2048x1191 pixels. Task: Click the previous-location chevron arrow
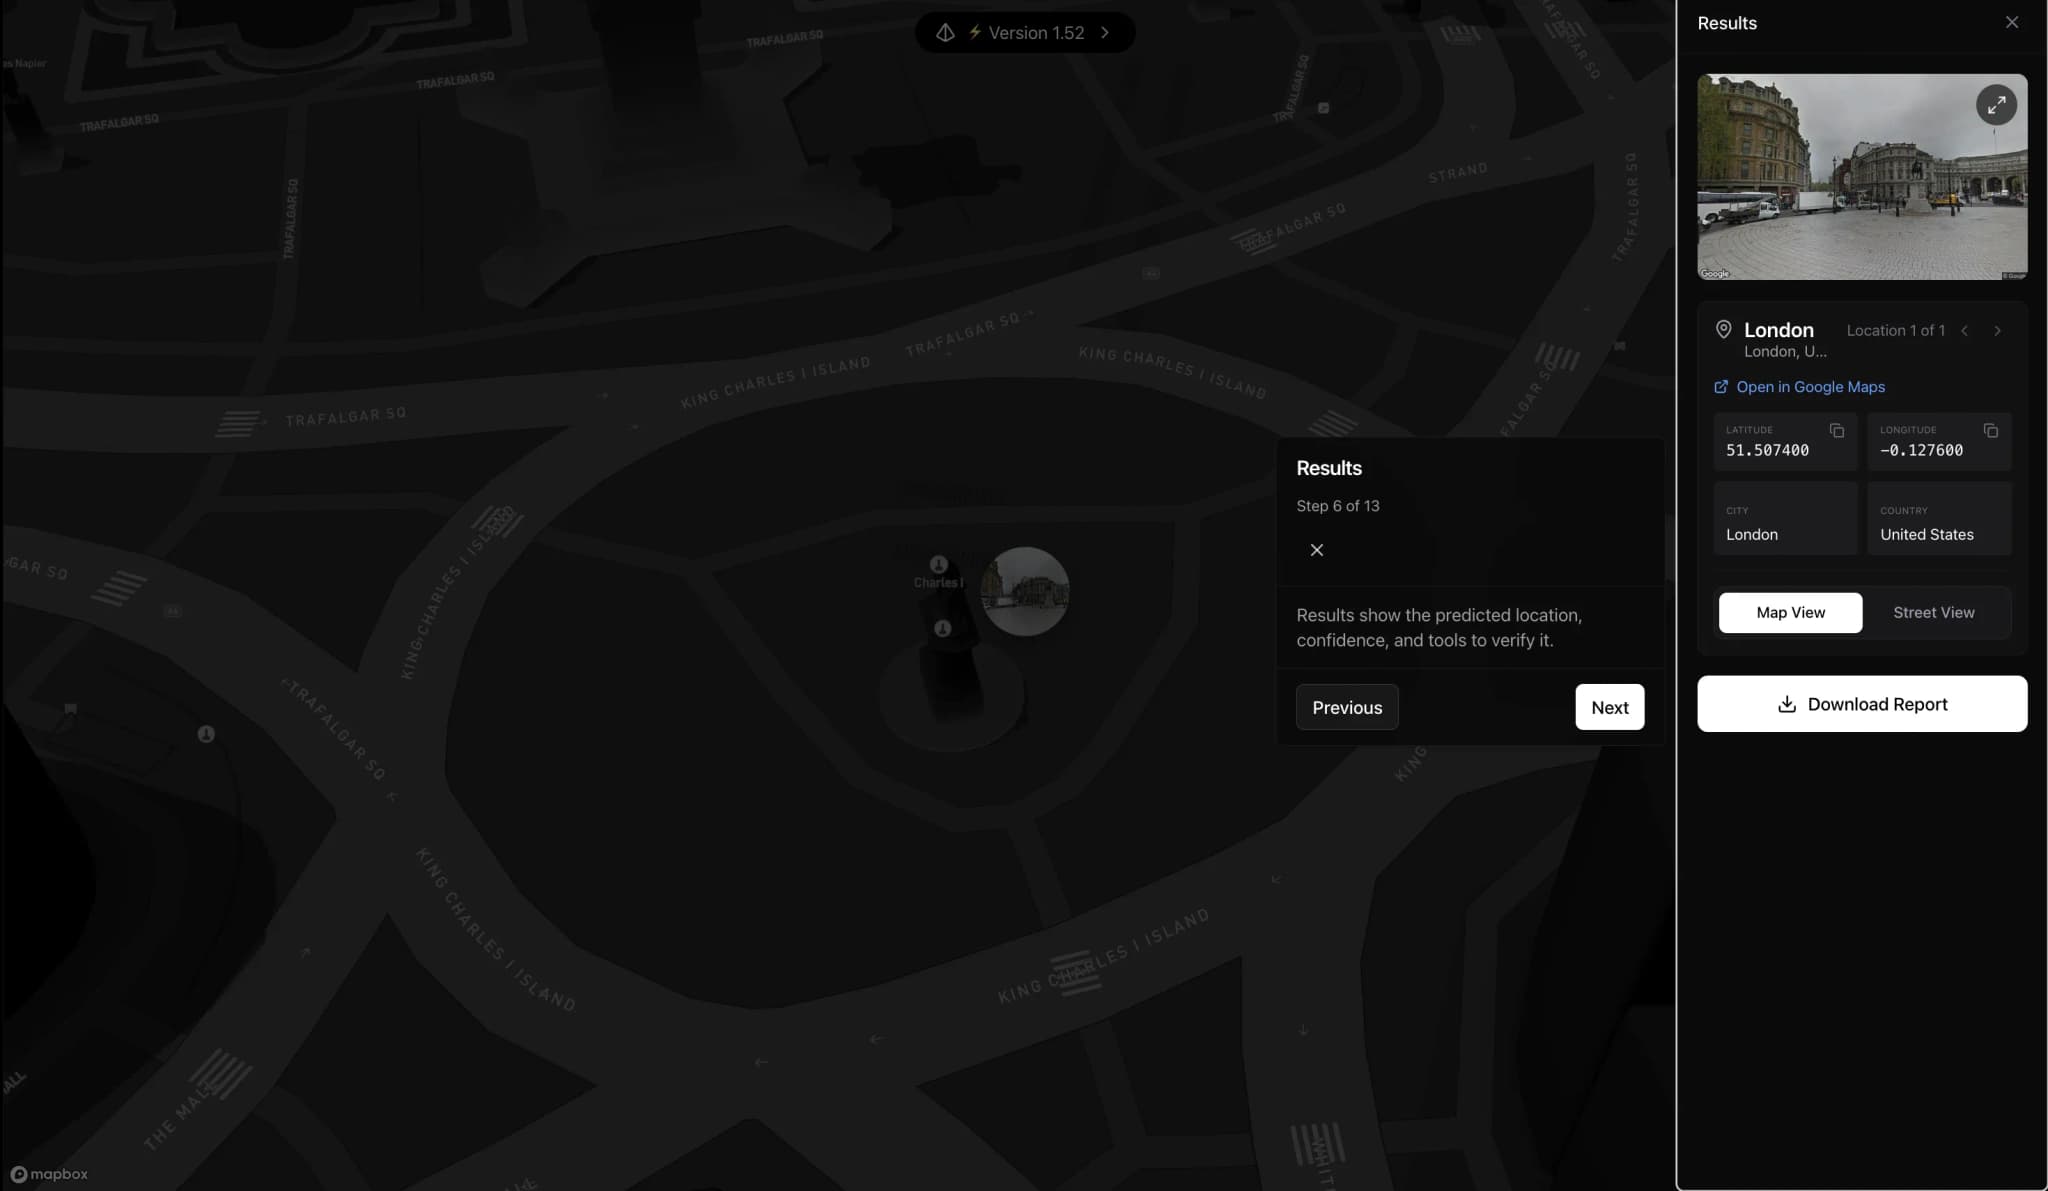(1965, 330)
